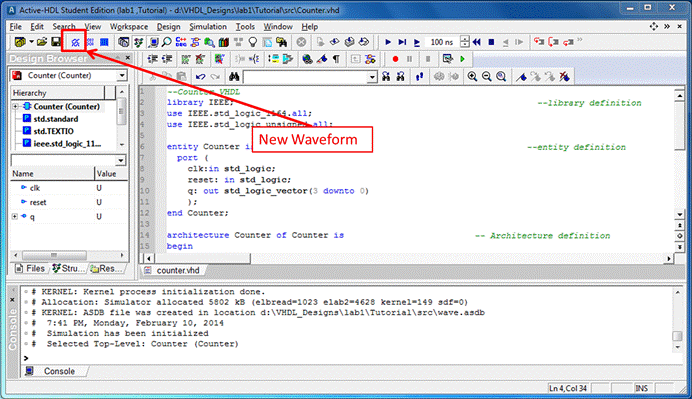
Task: Select the reset signal row
Action: point(68,202)
